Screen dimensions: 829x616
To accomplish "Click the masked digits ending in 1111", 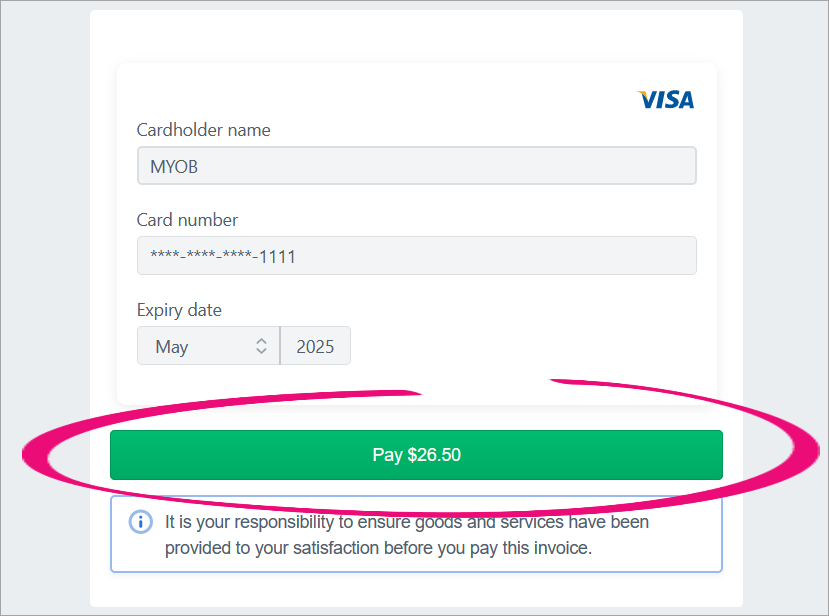I will point(223,257).
